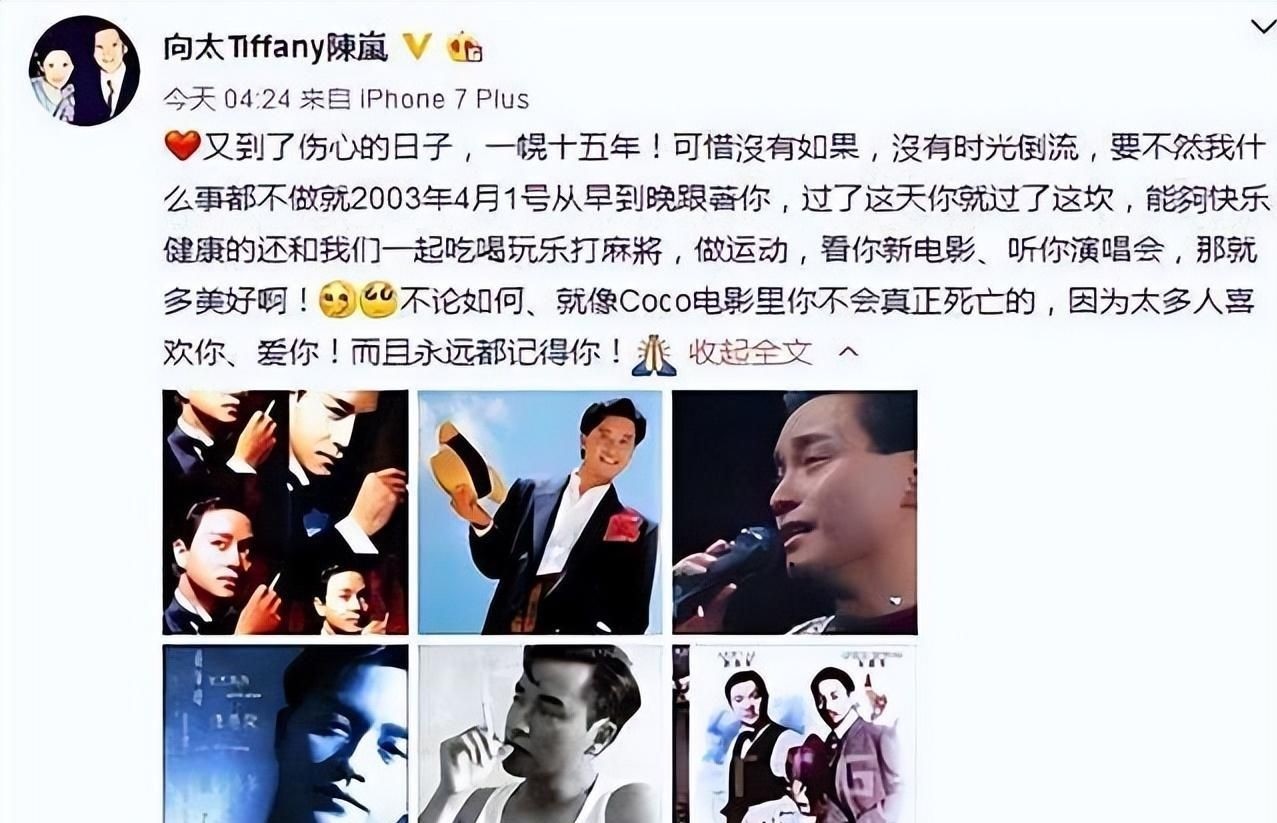This screenshot has height=823, width=1277.
Task: Click the membership badge beside the username
Action: [464, 46]
